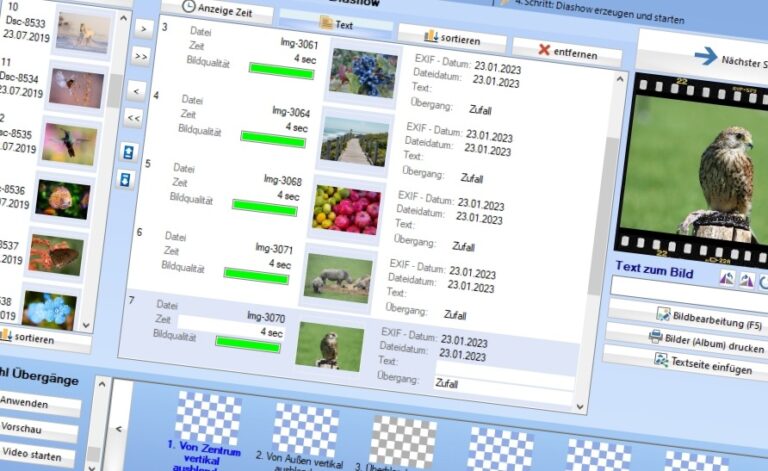This screenshot has height=471, width=768.
Task: Move one image right with the single > button
Action: point(144,29)
